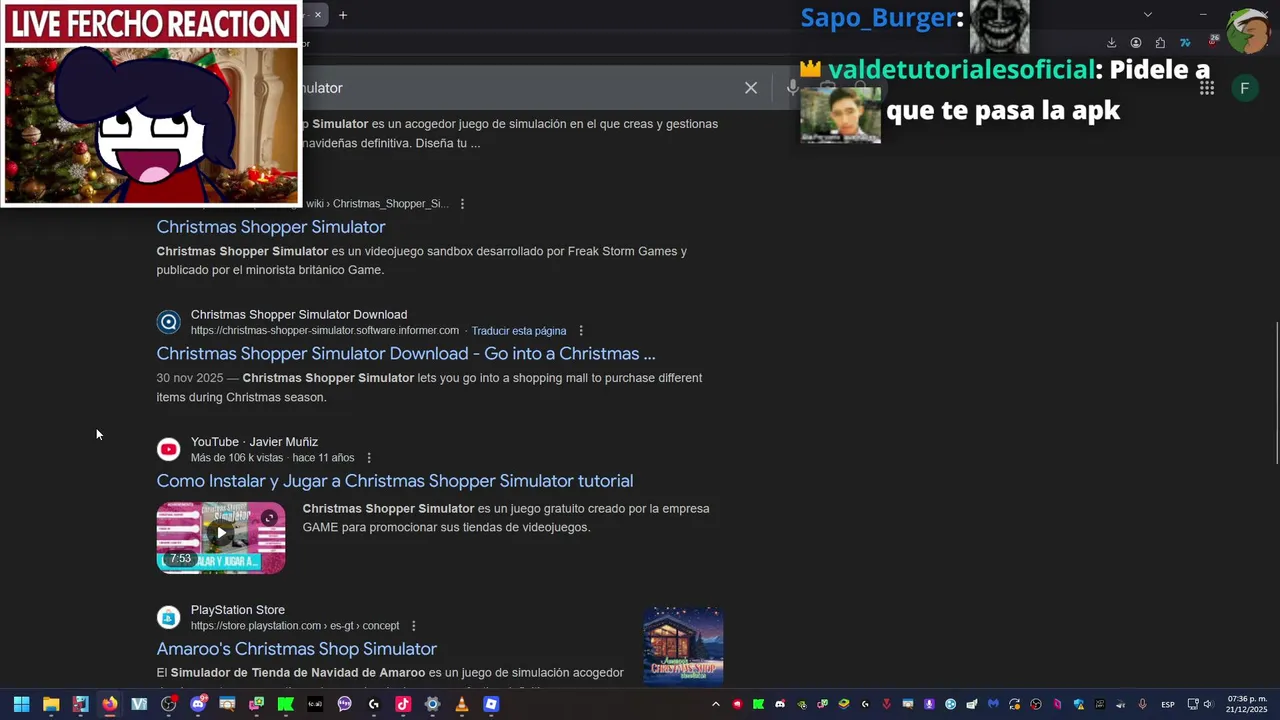Close the current browser tab
Image resolution: width=1280 pixels, height=720 pixels.
point(318,15)
